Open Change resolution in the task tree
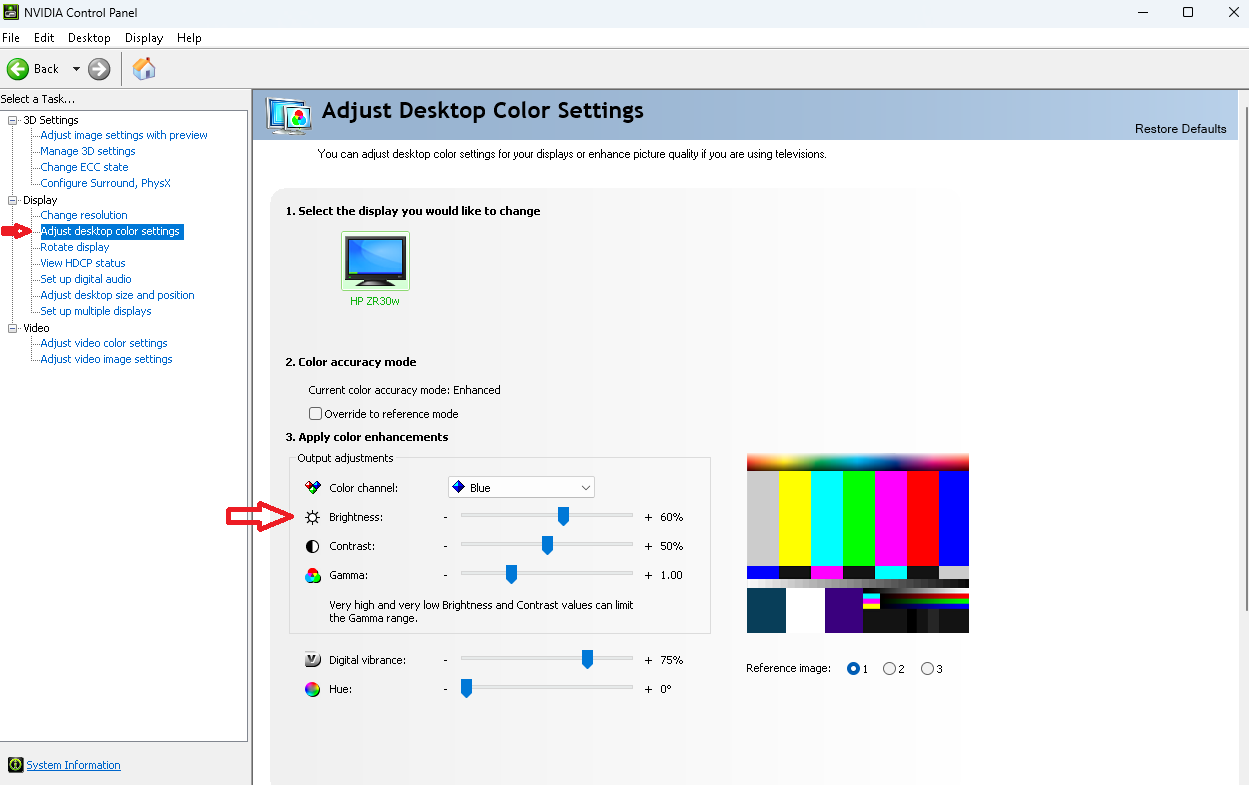Screen dimensions: 1249x785 pos(84,215)
